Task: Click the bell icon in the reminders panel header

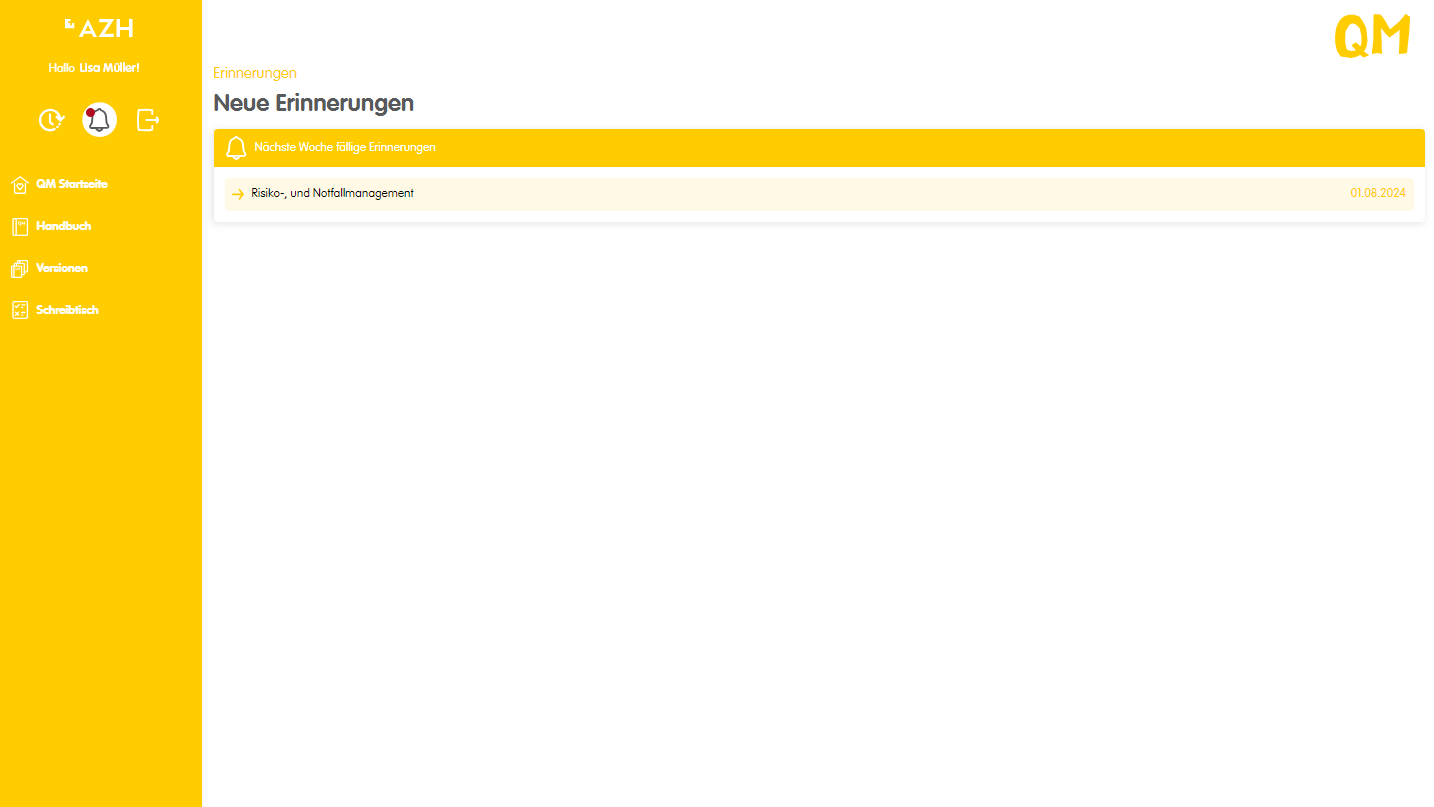Action: [236, 148]
